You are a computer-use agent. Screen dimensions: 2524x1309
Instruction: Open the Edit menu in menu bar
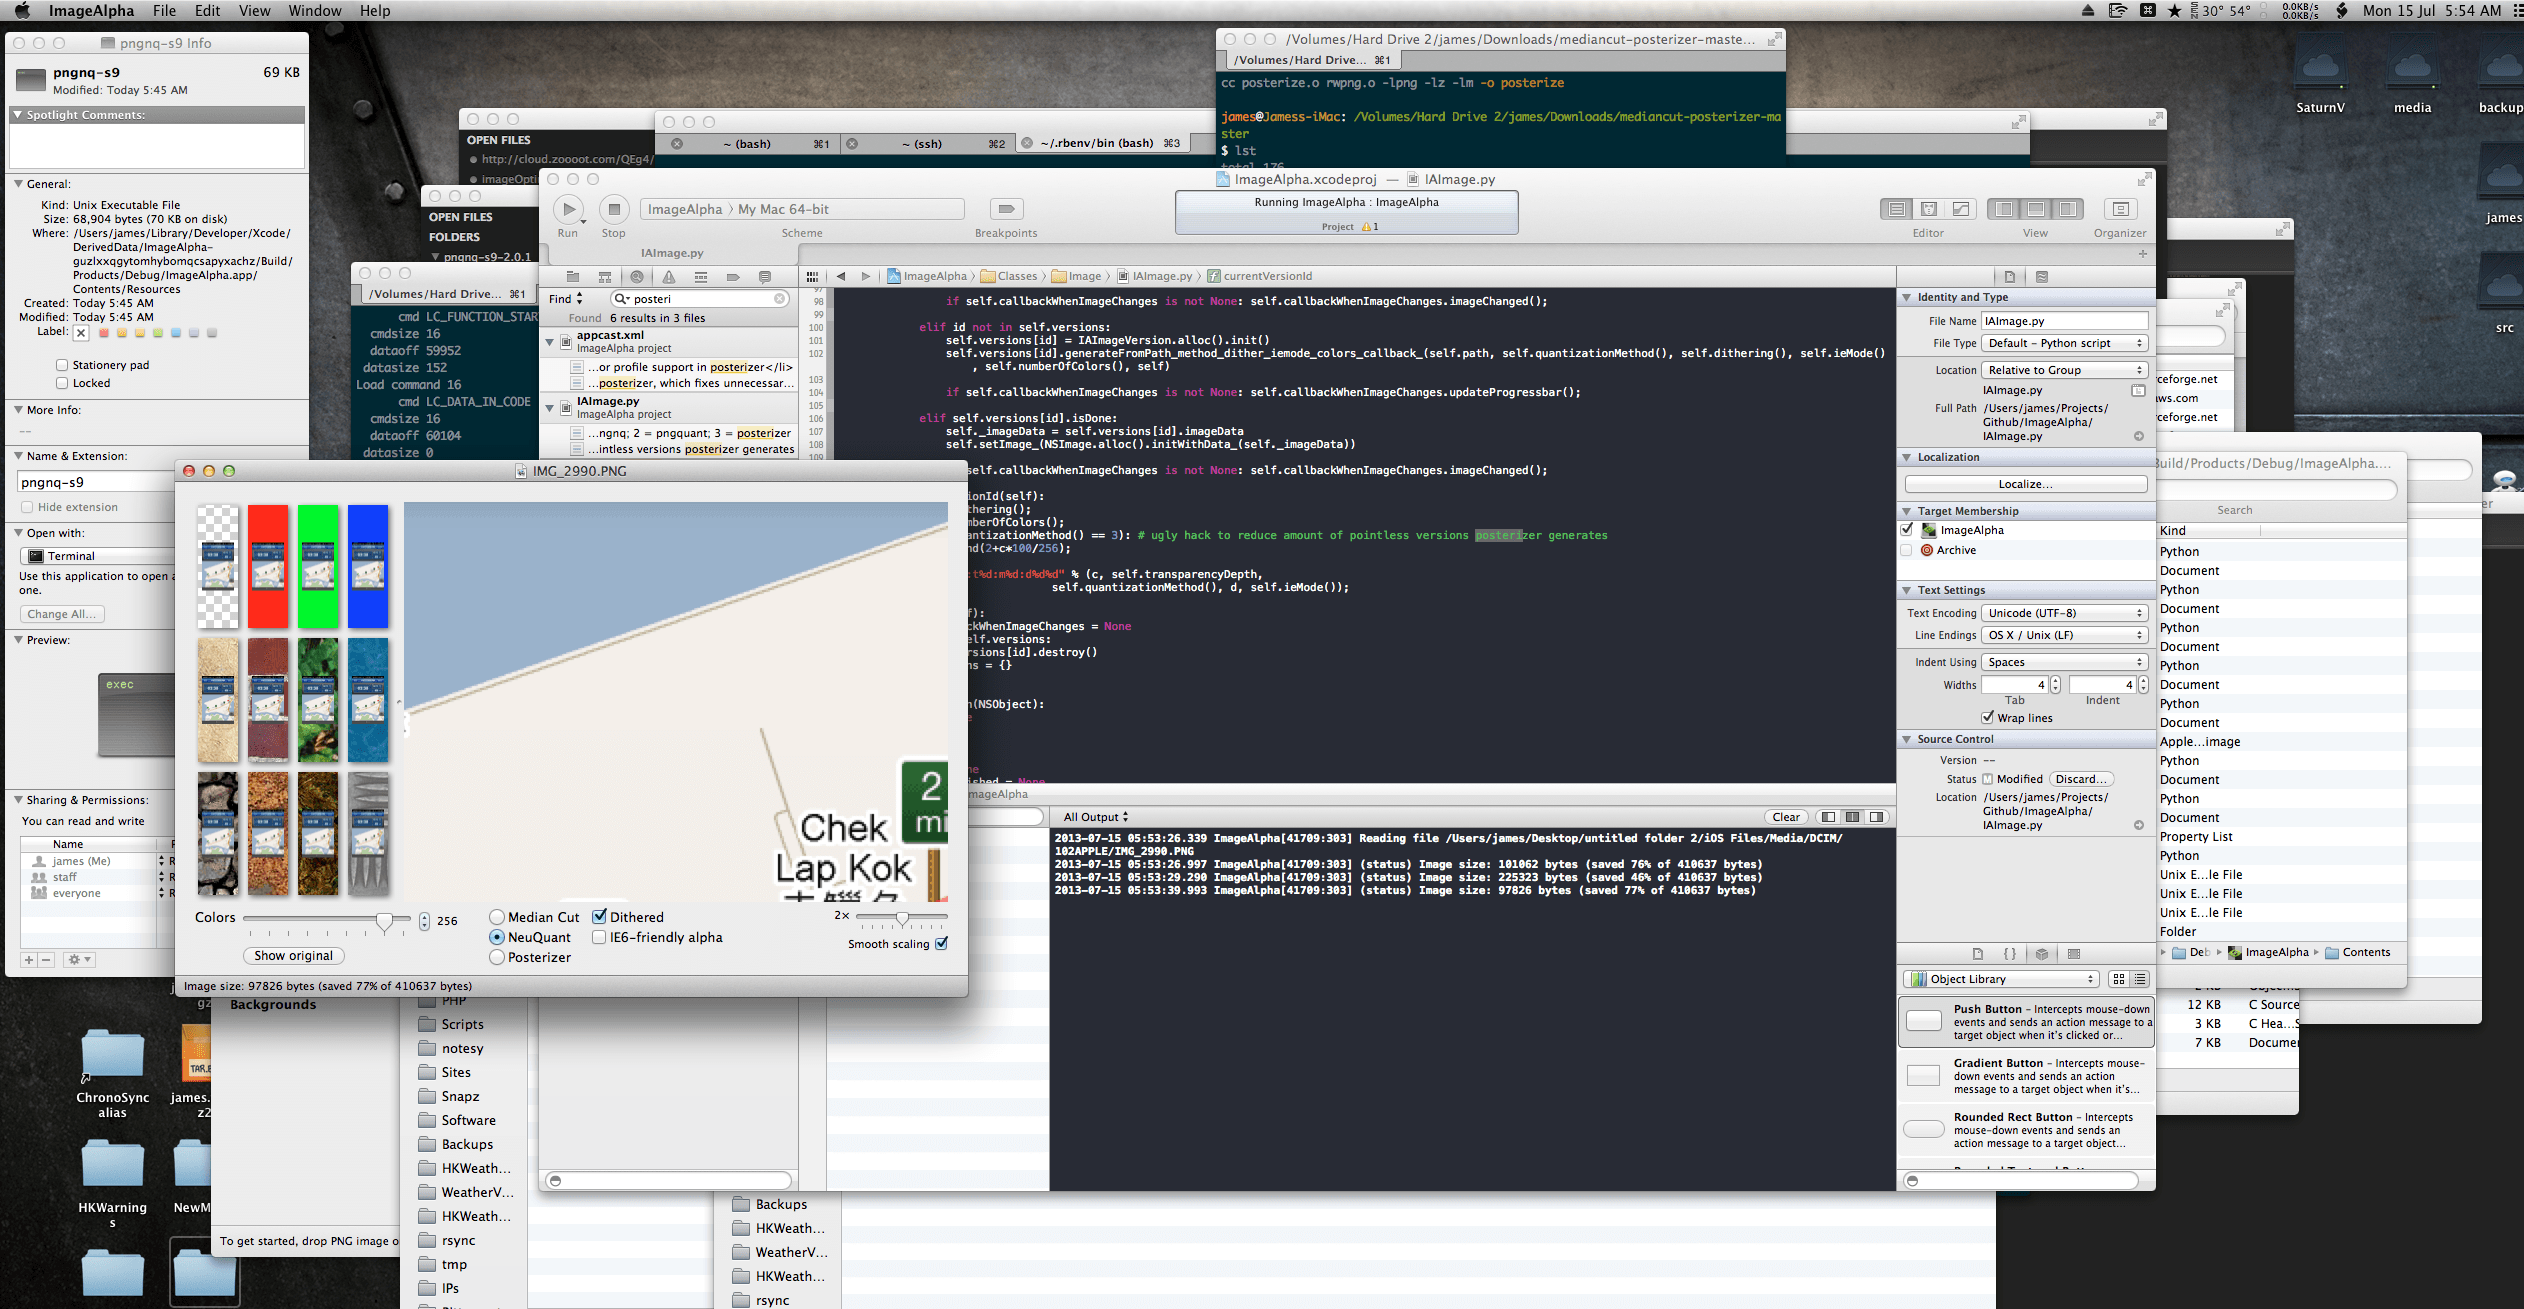click(204, 12)
